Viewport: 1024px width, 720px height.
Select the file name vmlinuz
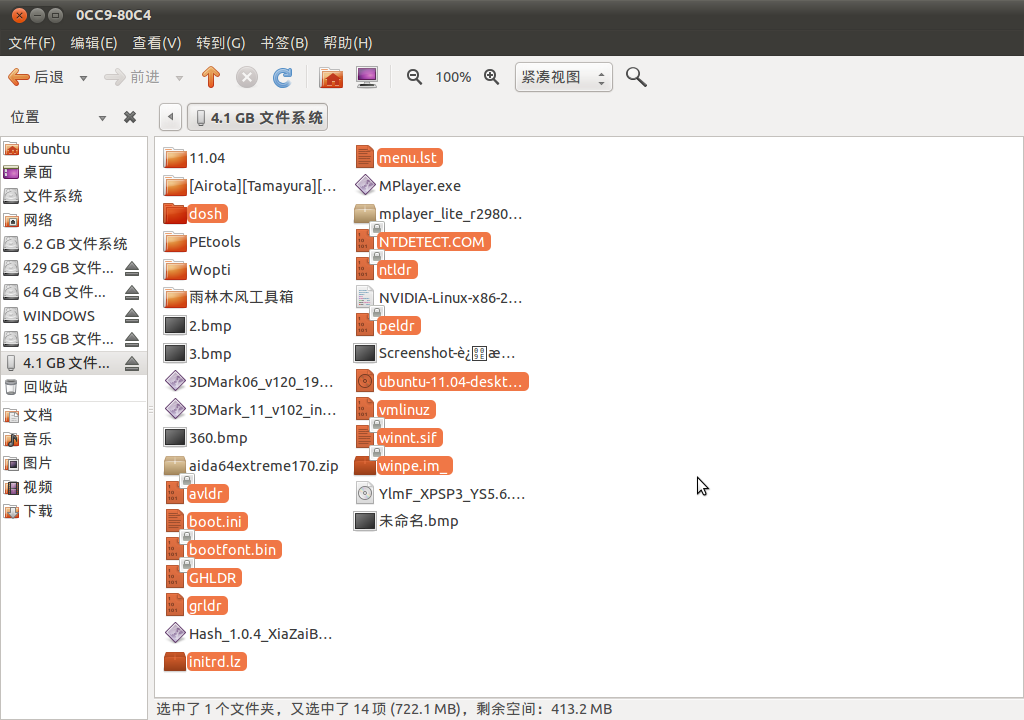coord(404,410)
